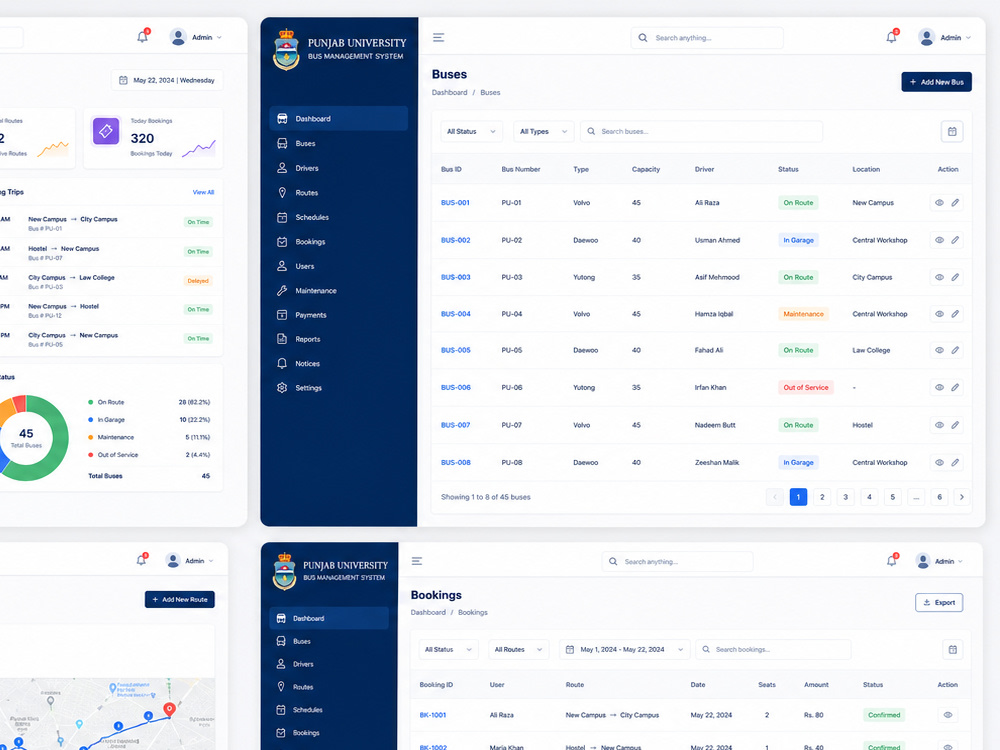Click the notification bell in Routes window
Screen dimensions: 1000x750
click(141, 561)
